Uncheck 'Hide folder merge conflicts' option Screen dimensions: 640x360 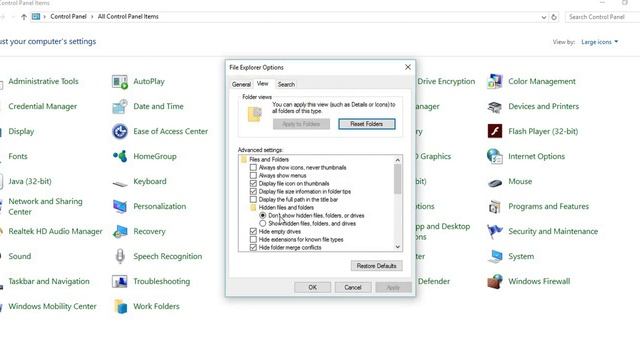[253, 247]
